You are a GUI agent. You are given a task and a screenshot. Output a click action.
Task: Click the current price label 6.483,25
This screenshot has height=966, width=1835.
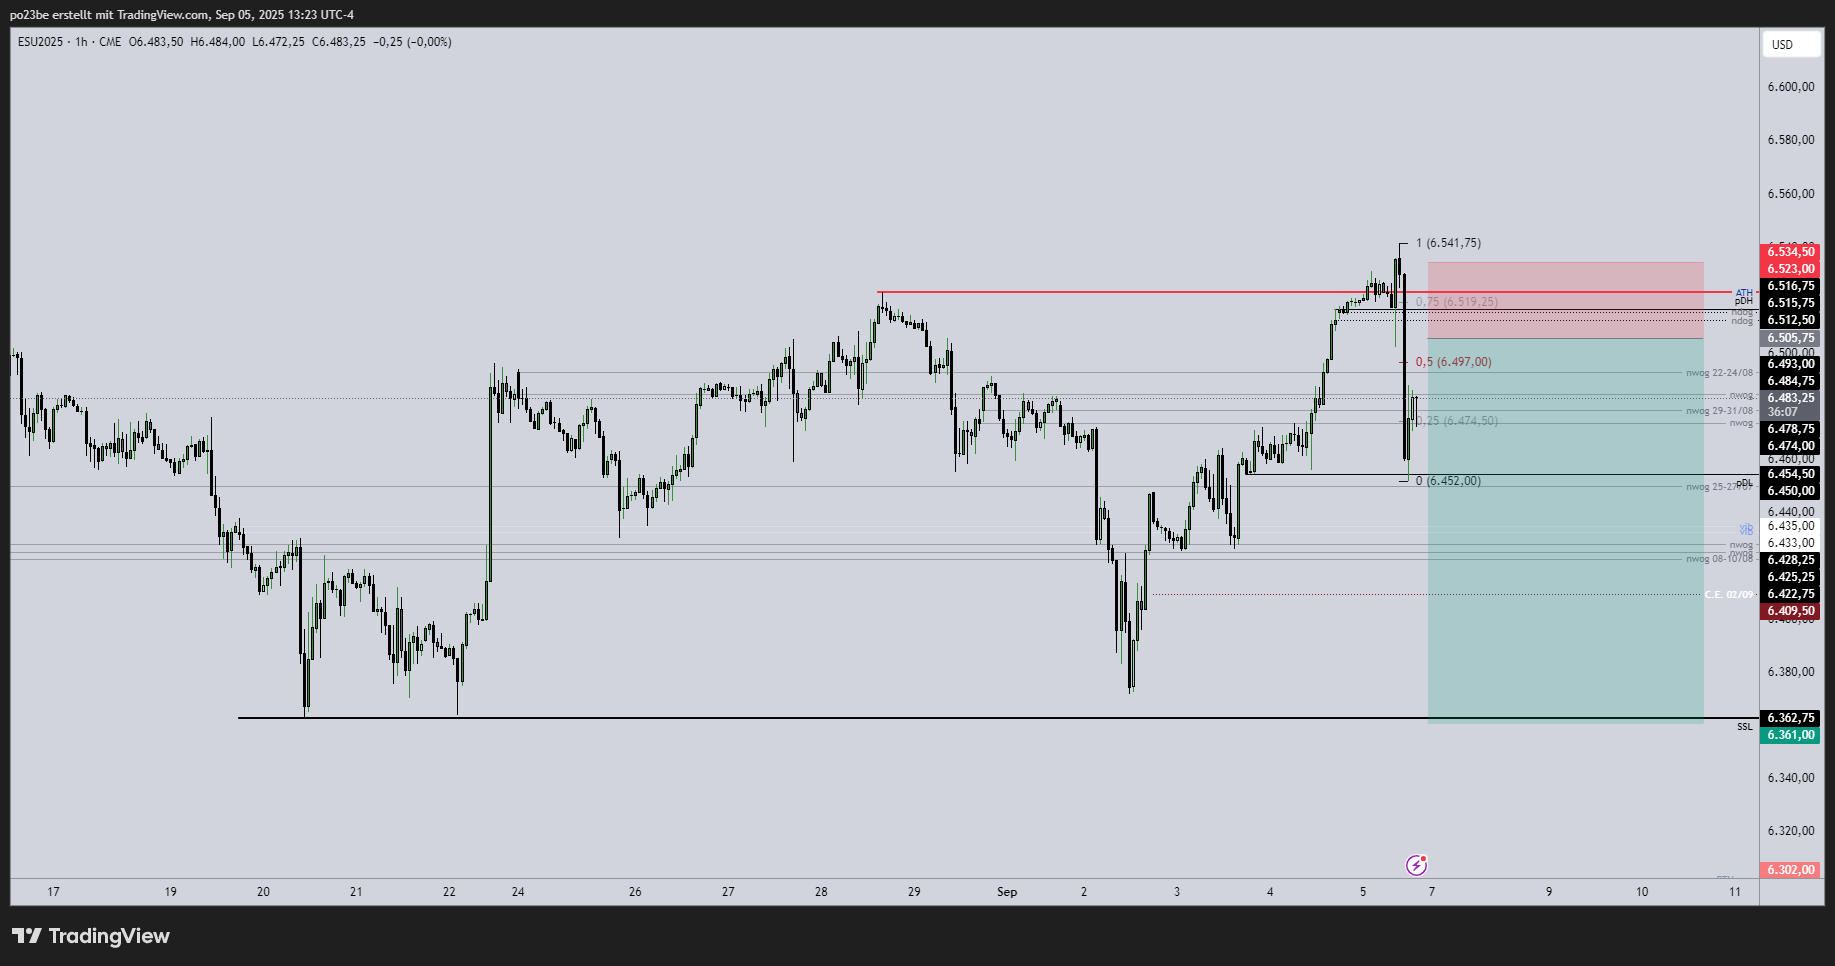point(1790,398)
